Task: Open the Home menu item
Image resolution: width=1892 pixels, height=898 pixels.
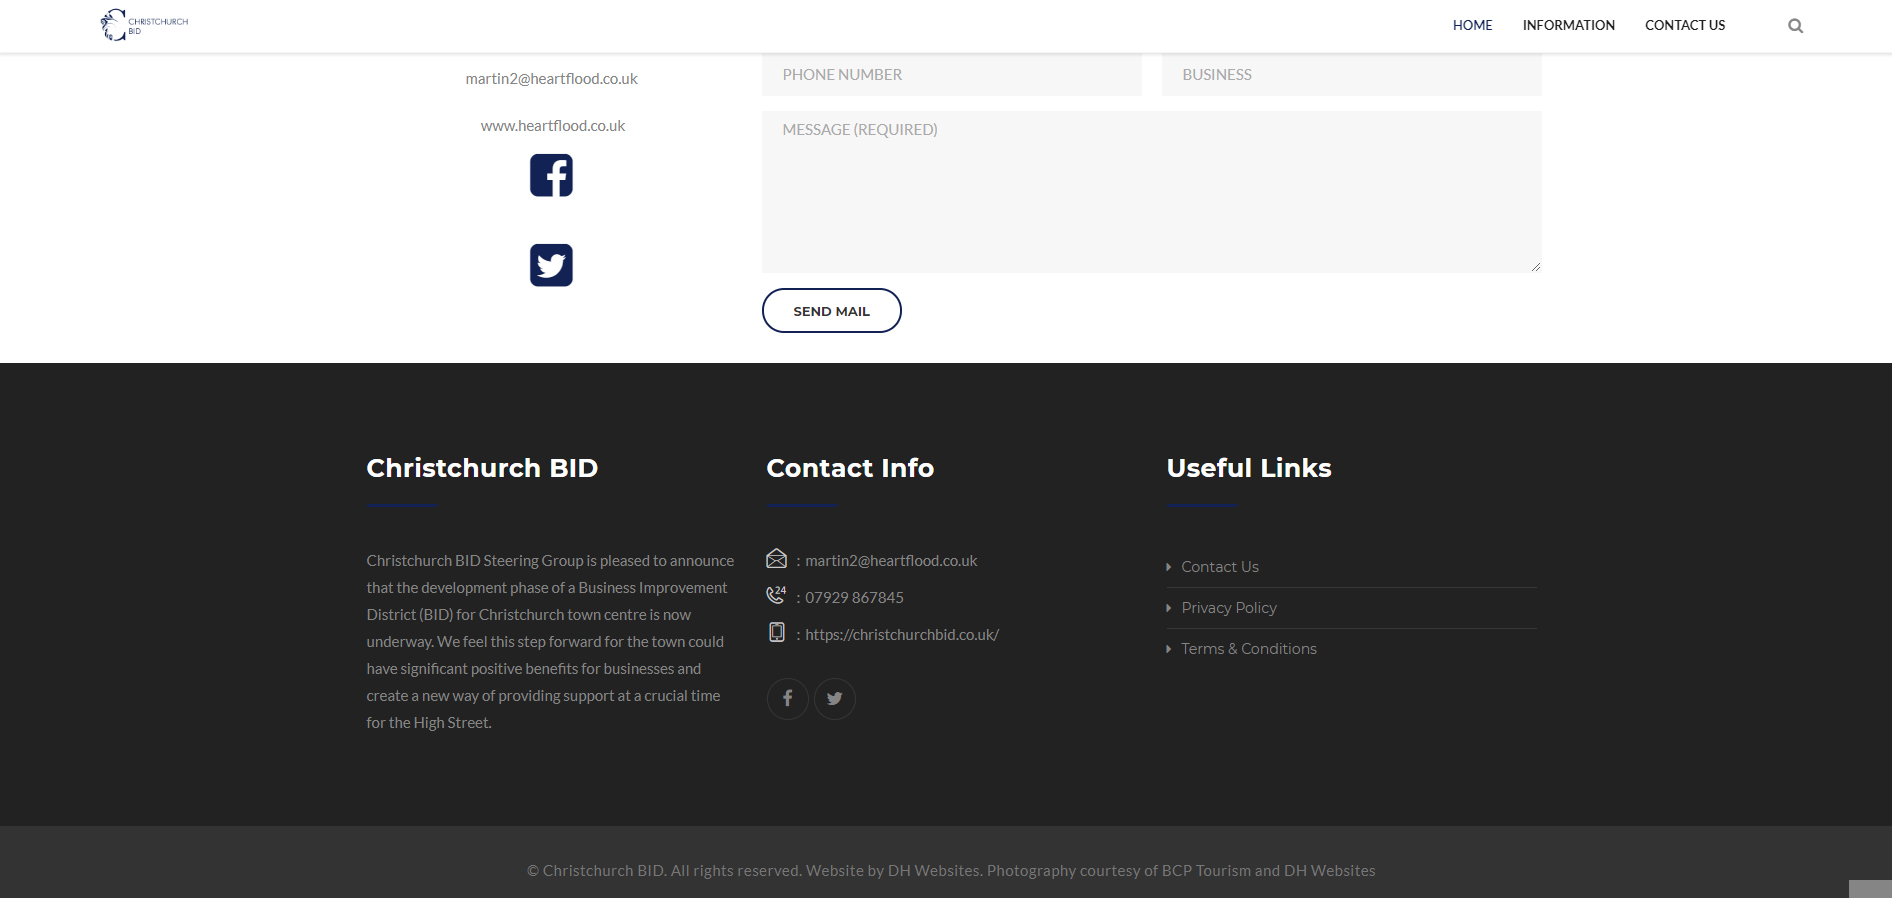Action: pos(1472,25)
